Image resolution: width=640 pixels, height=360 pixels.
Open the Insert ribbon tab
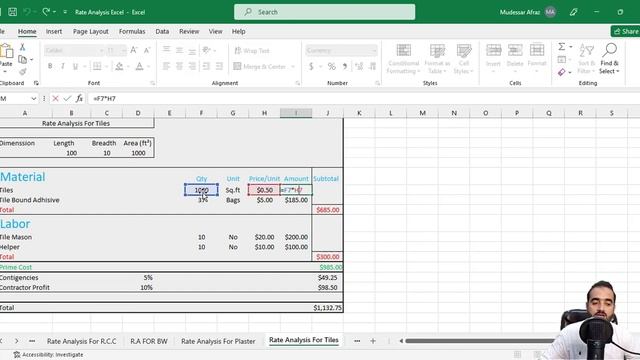tap(54, 31)
